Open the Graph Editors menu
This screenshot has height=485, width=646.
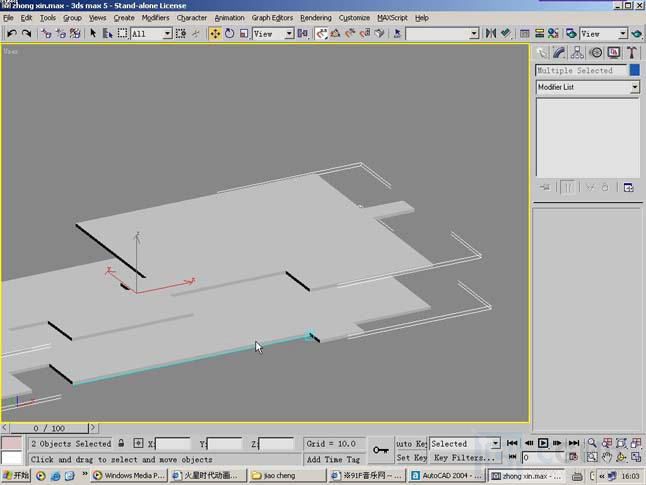tap(272, 18)
